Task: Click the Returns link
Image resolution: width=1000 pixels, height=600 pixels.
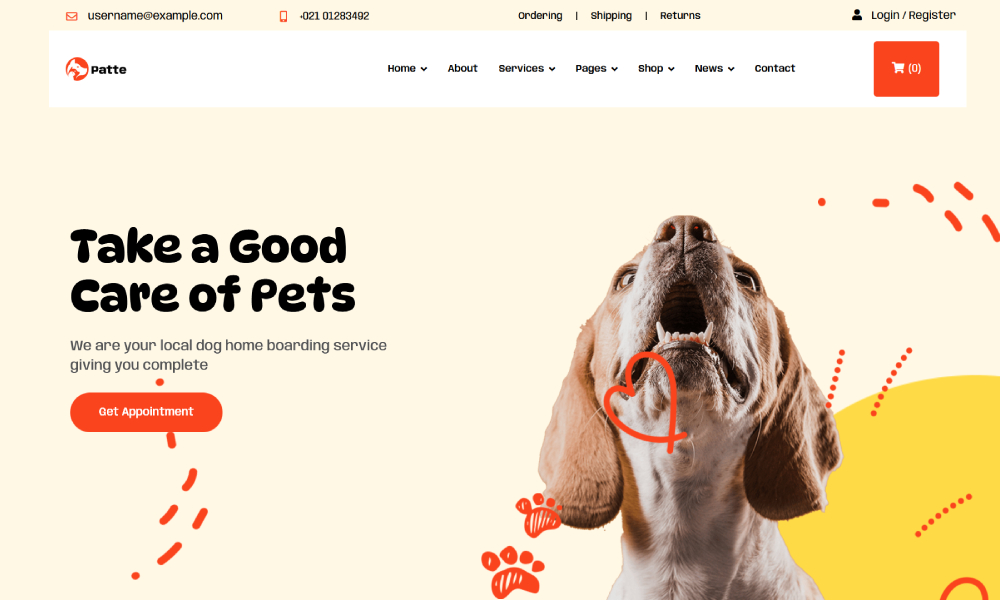Action: point(680,15)
